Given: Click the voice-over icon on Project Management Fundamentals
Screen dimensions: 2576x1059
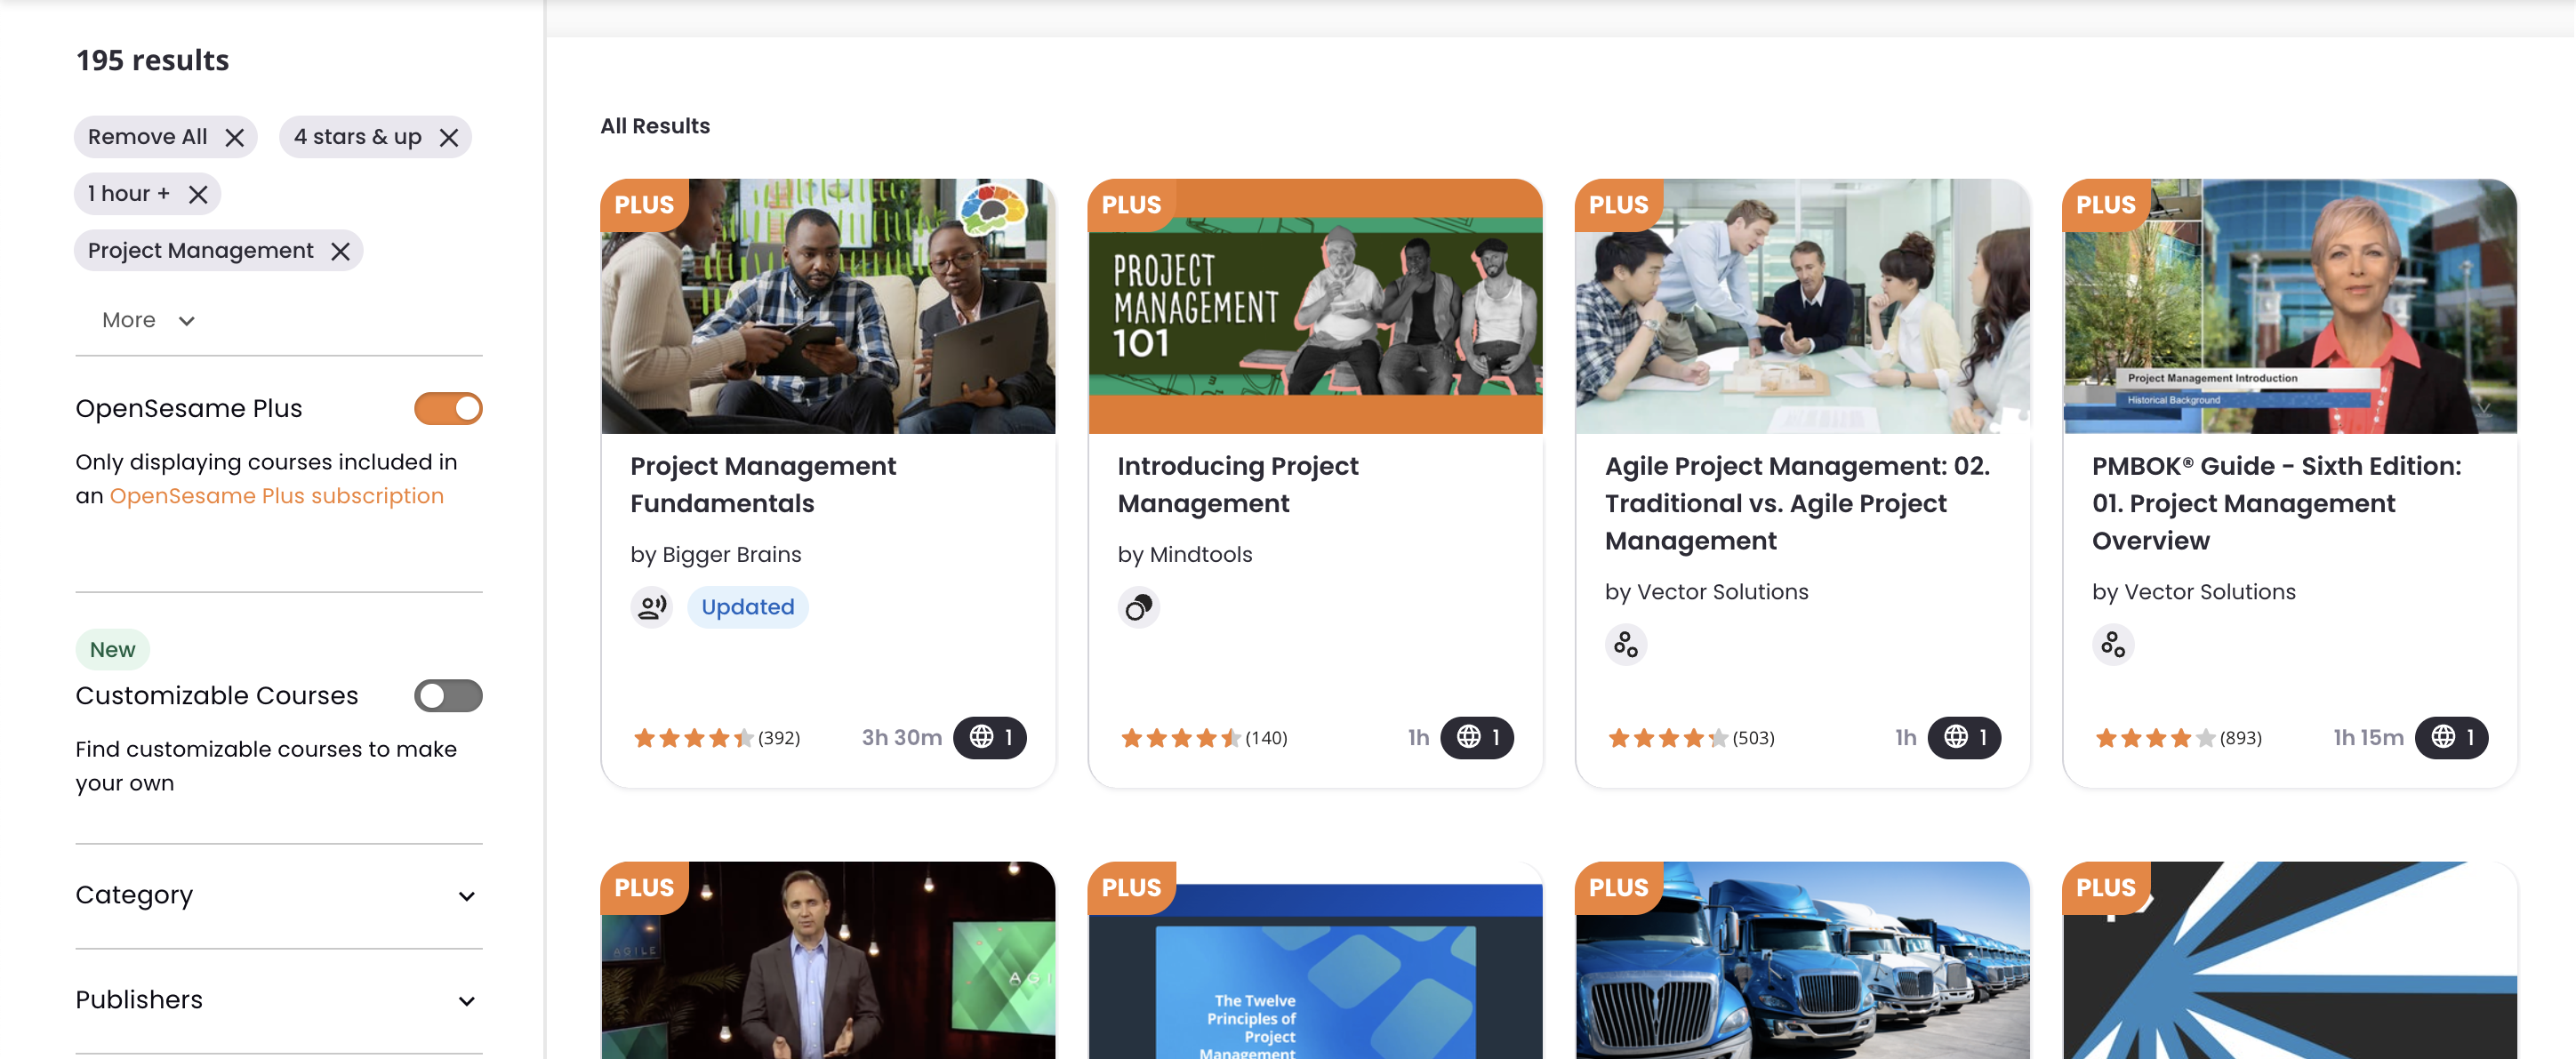Looking at the screenshot, I should pos(652,607).
